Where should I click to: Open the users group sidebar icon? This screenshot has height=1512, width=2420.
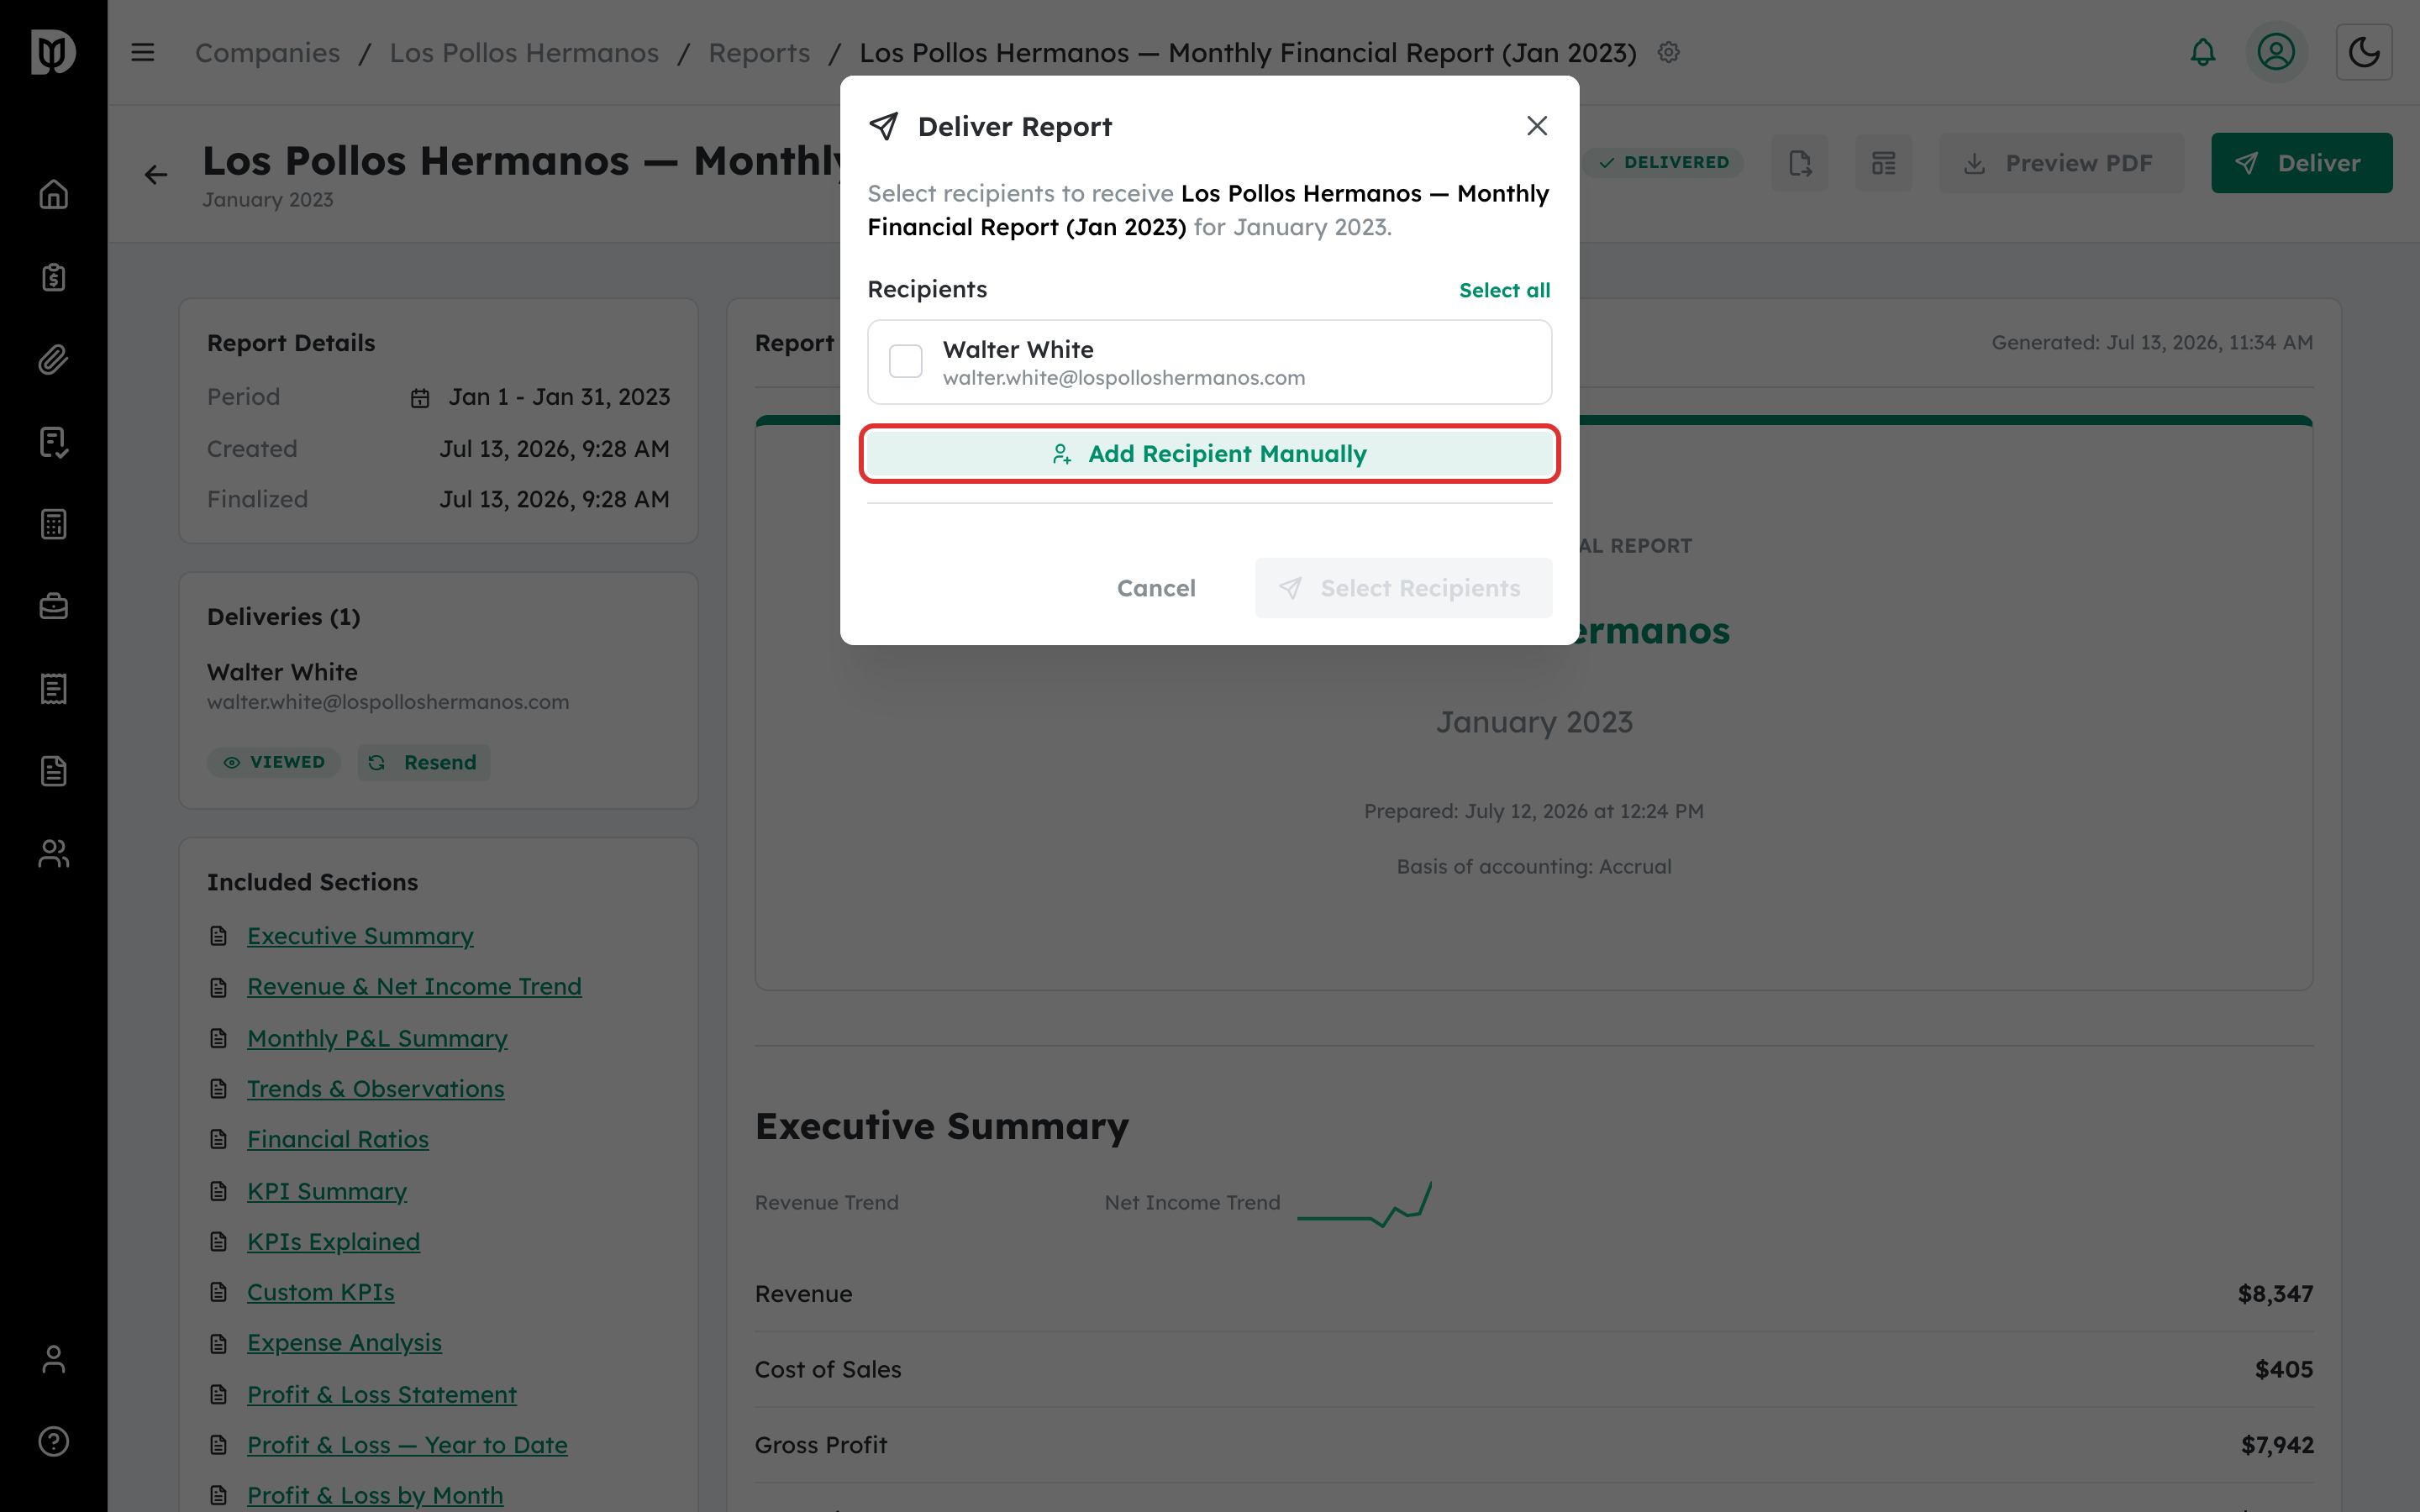coord(53,853)
